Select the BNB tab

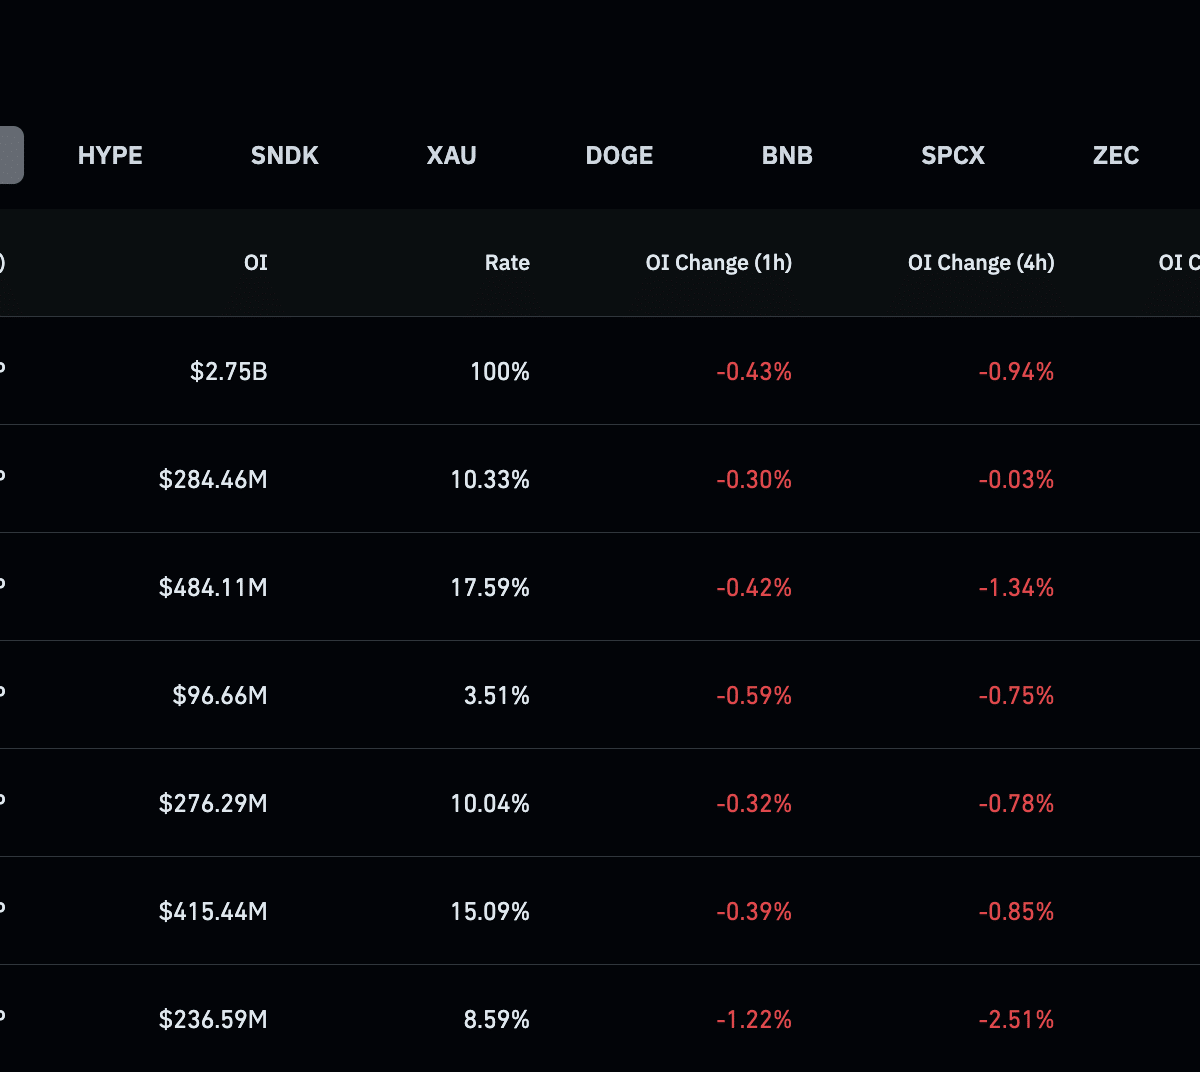pyautogui.click(x=787, y=155)
